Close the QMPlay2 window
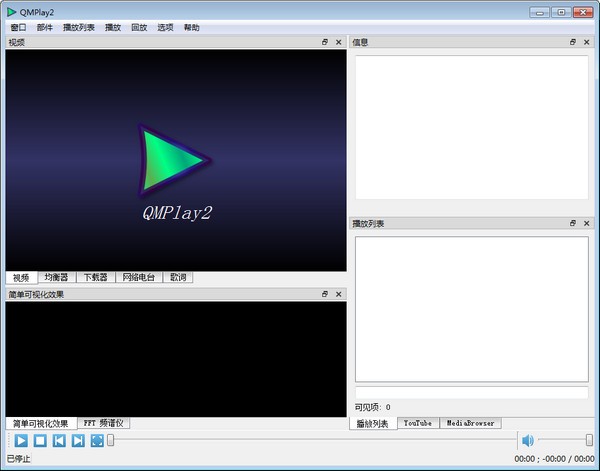Viewport: 600px width, 471px height. click(x=583, y=12)
